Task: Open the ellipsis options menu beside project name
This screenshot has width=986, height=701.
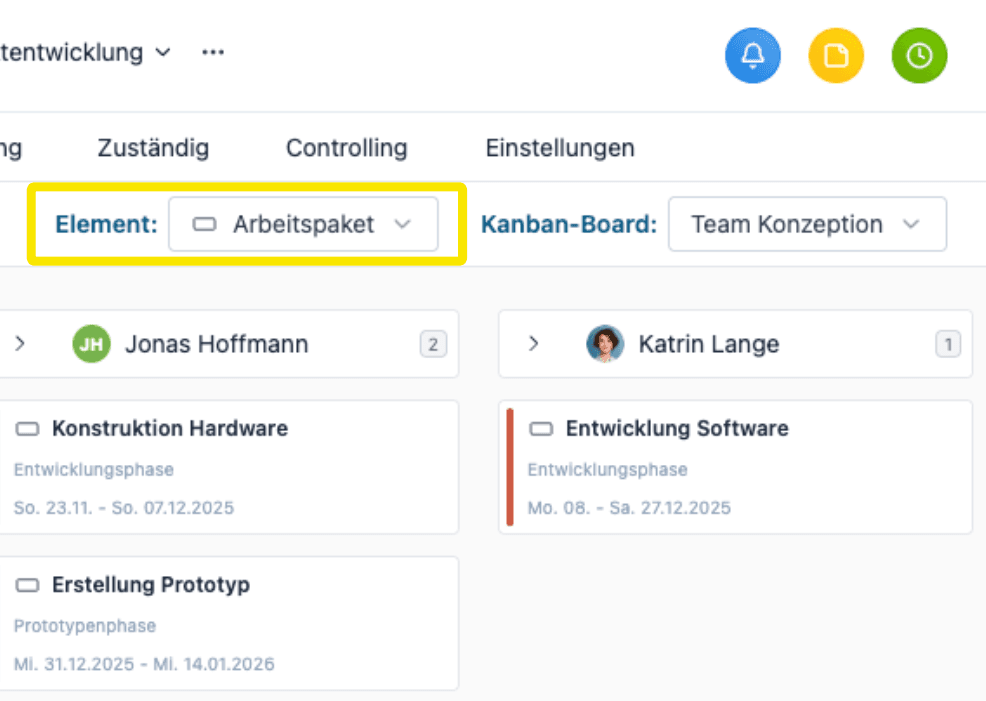Action: [x=212, y=53]
